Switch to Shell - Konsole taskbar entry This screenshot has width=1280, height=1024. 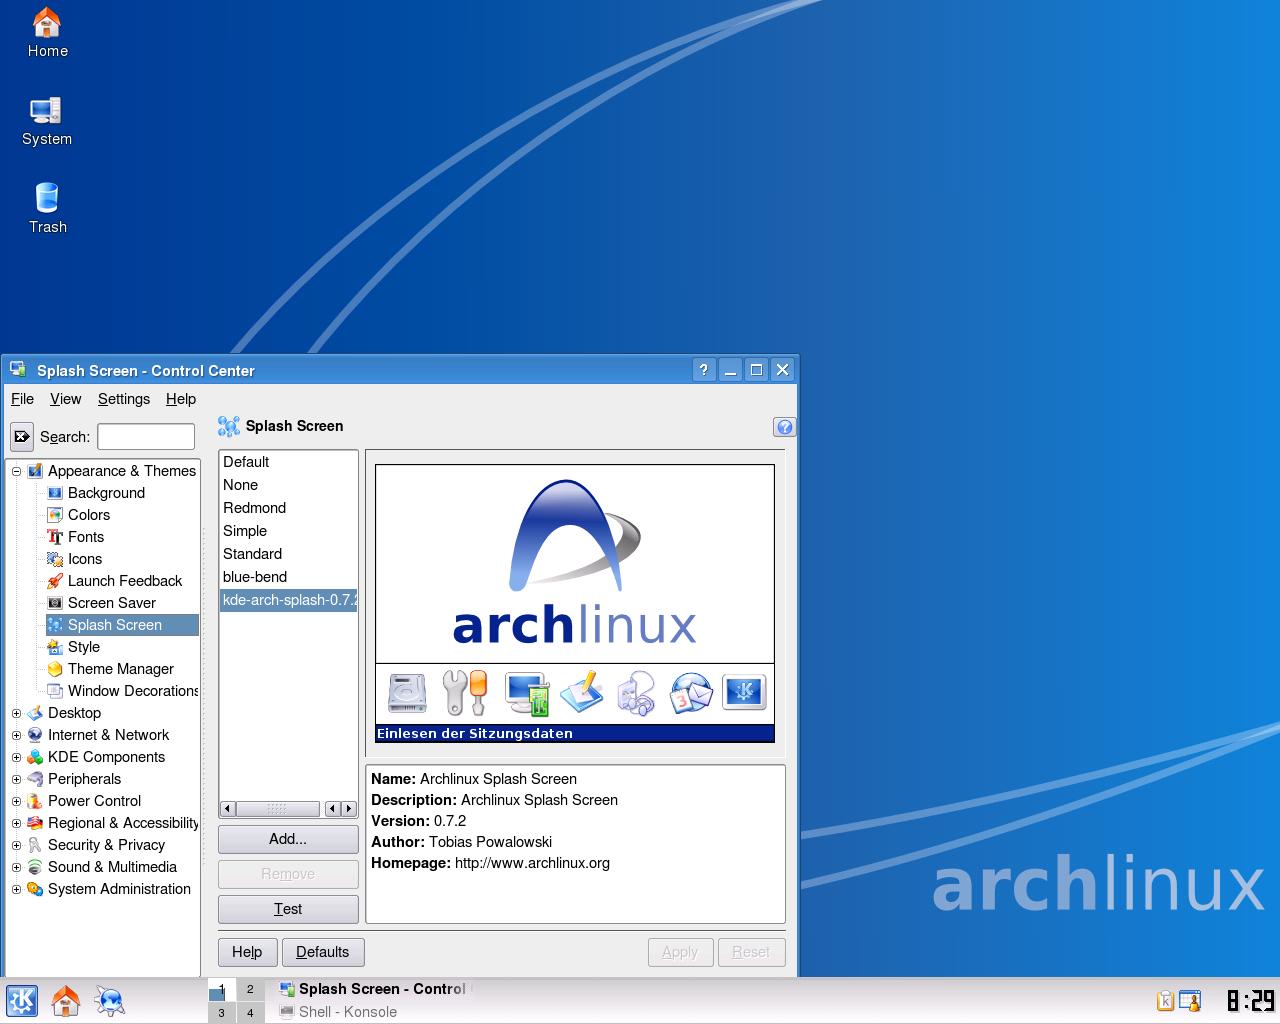coord(374,1012)
